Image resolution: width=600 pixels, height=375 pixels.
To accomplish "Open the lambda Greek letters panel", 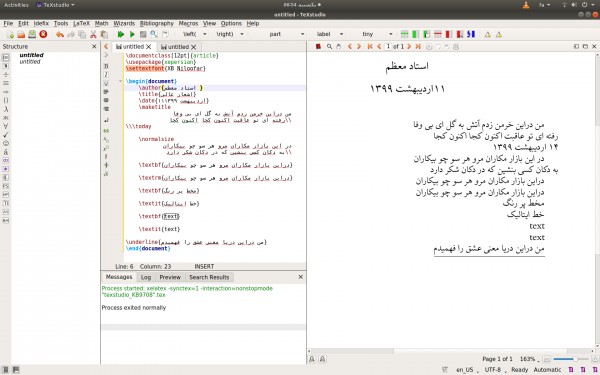I will pyautogui.click(x=6, y=109).
